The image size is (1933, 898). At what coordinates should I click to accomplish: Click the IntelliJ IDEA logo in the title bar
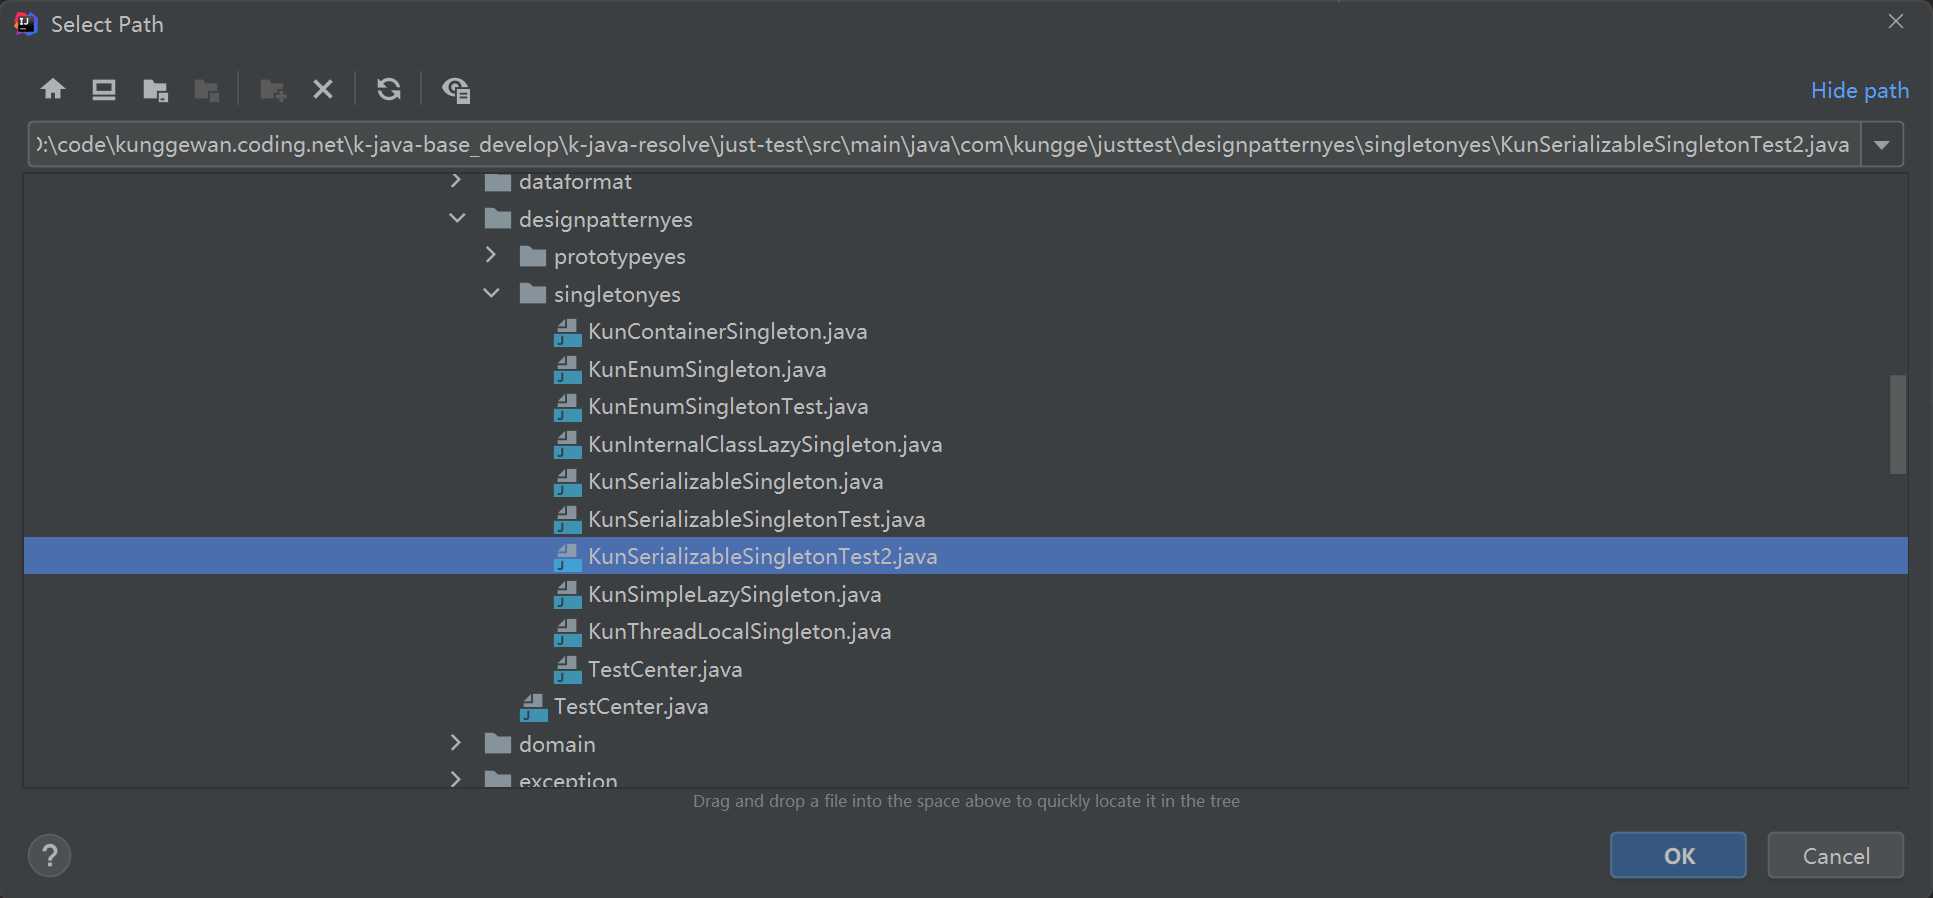coord(26,23)
